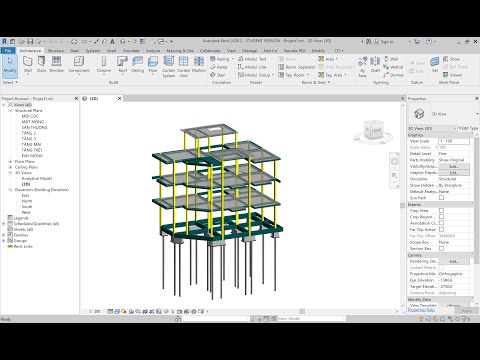Viewport: 480px width, 360px height.
Task: Select the Model Line tool
Action: pyautogui.click(x=252, y=67)
